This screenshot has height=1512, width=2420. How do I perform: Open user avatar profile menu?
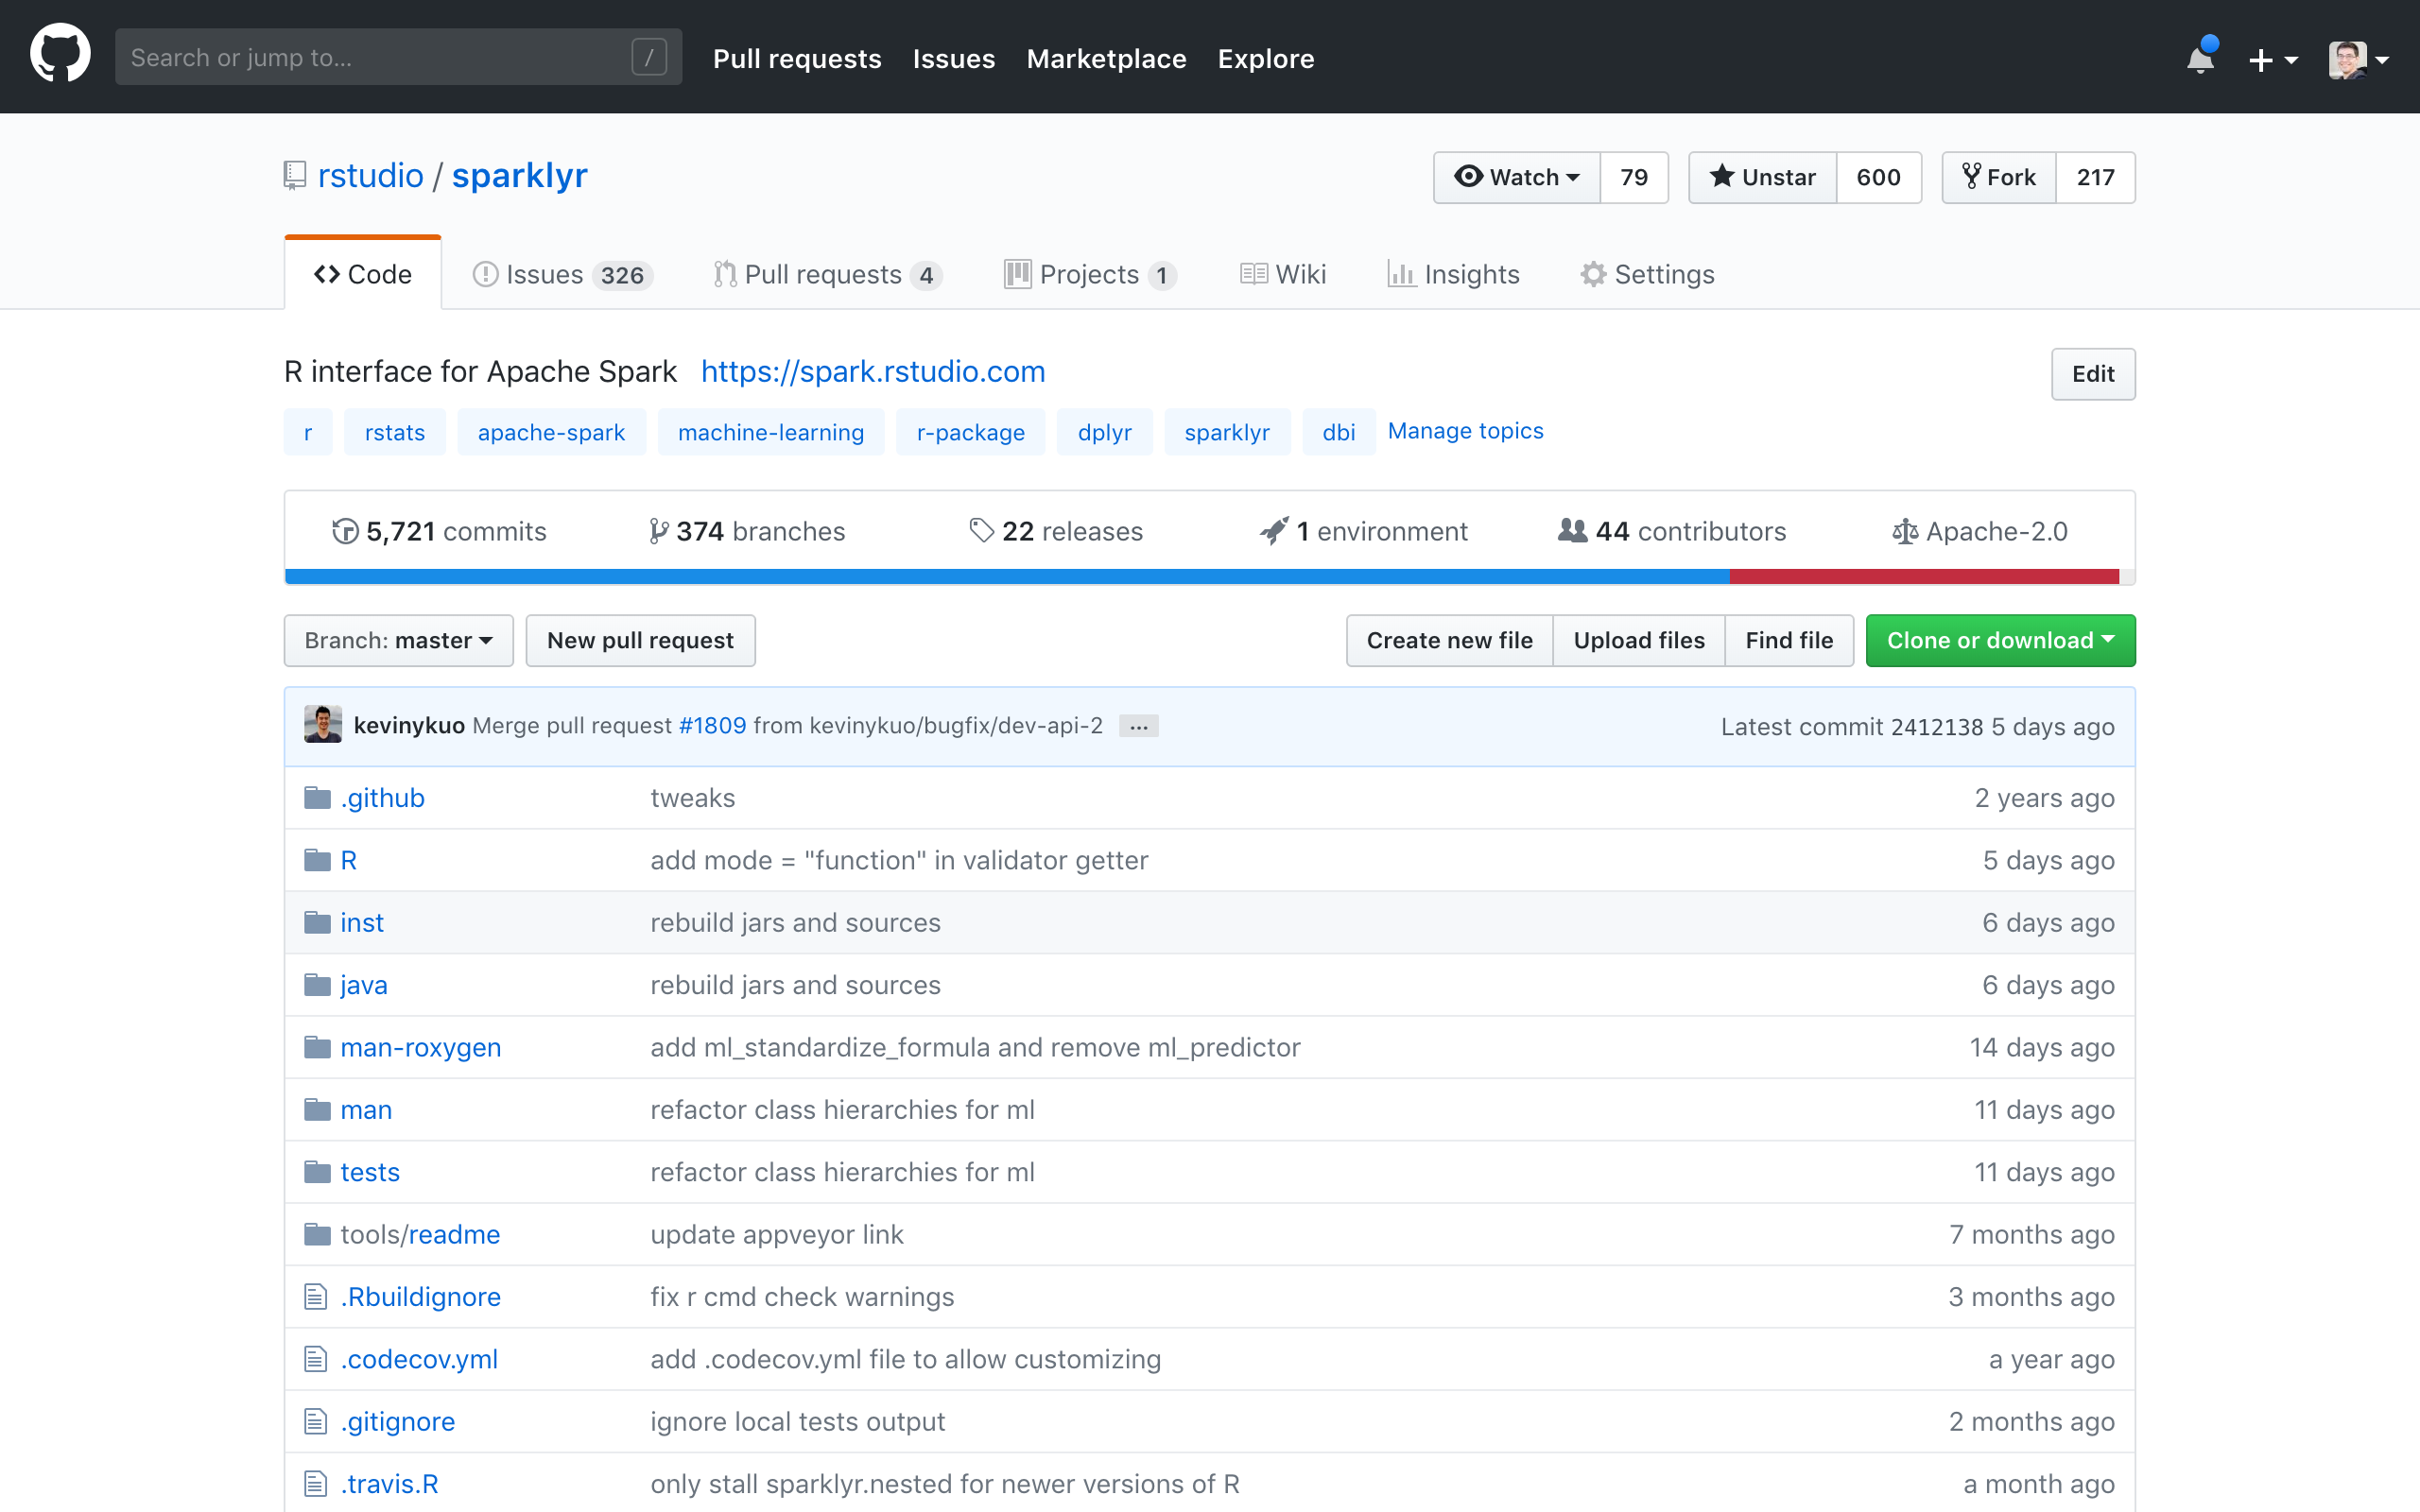pyautogui.click(x=2358, y=59)
